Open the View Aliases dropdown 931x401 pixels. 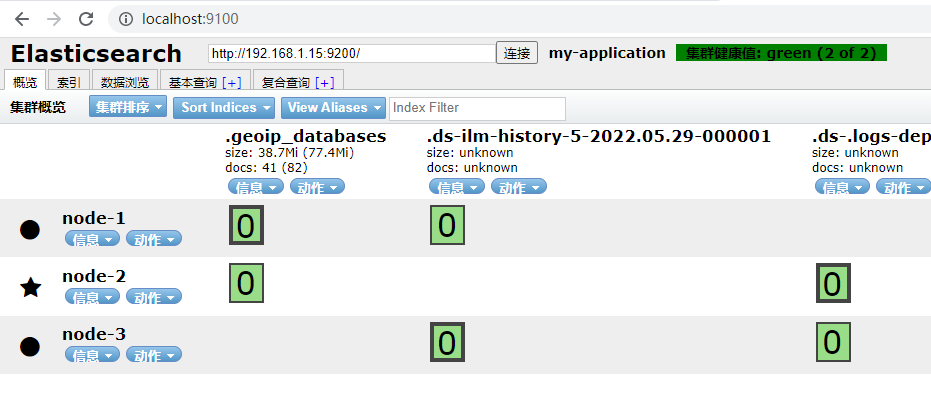click(333, 108)
